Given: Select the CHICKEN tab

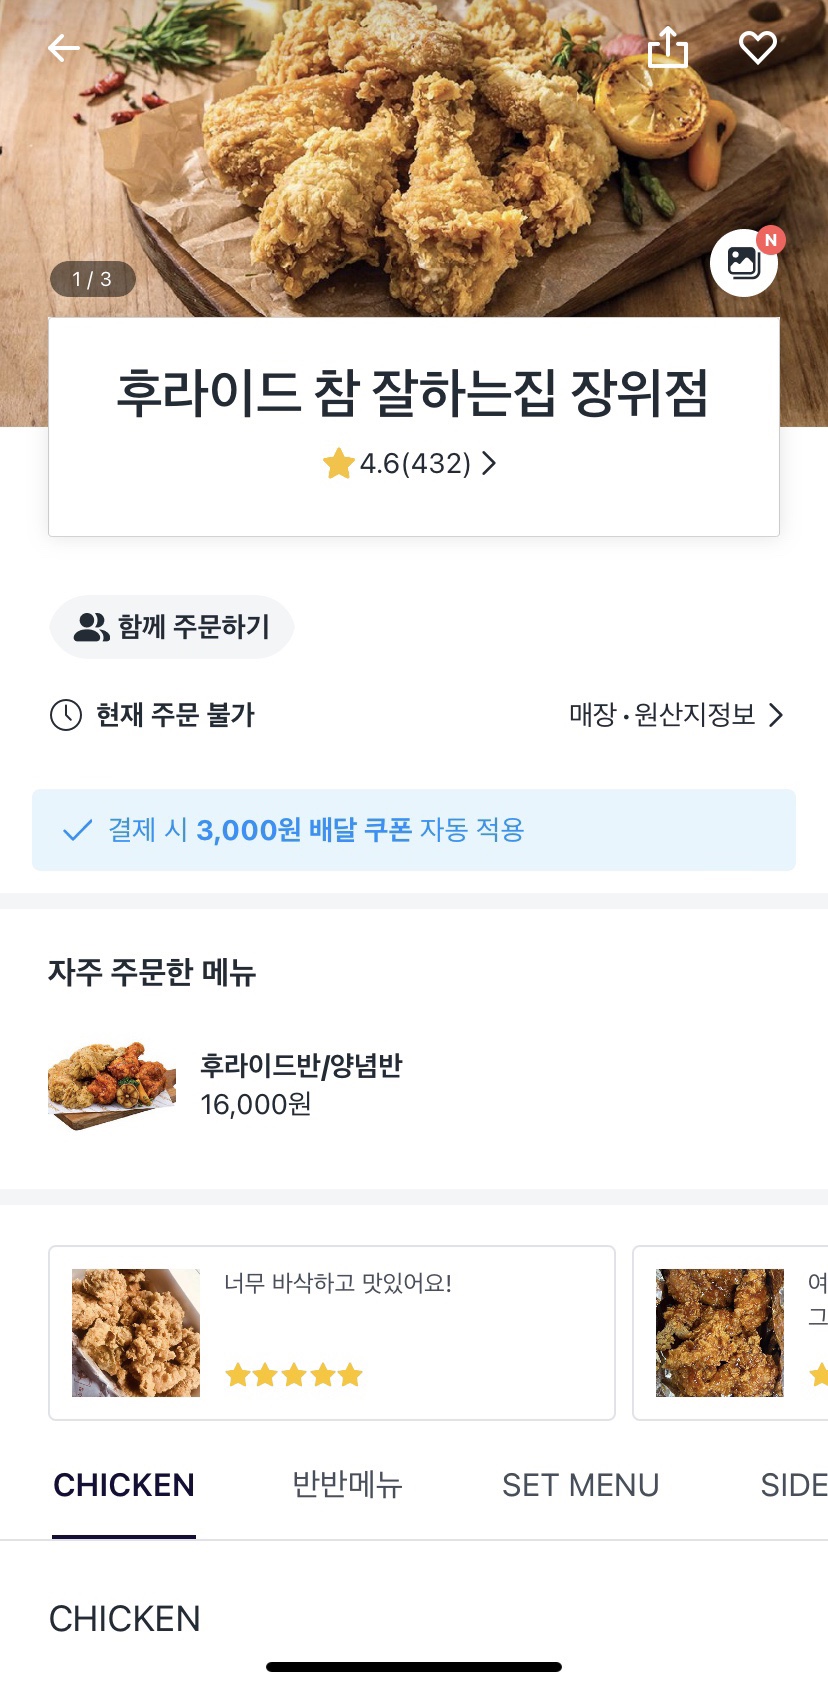Looking at the screenshot, I should (x=124, y=1485).
